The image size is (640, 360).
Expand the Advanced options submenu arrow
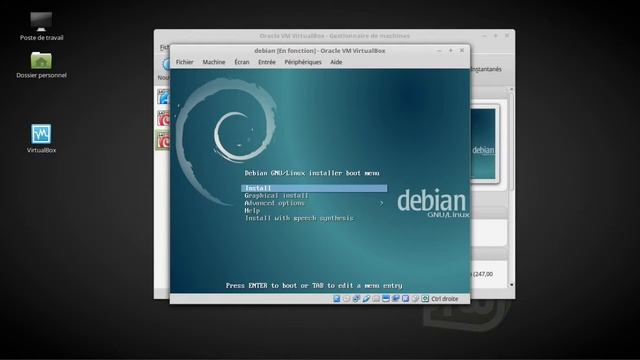381,203
